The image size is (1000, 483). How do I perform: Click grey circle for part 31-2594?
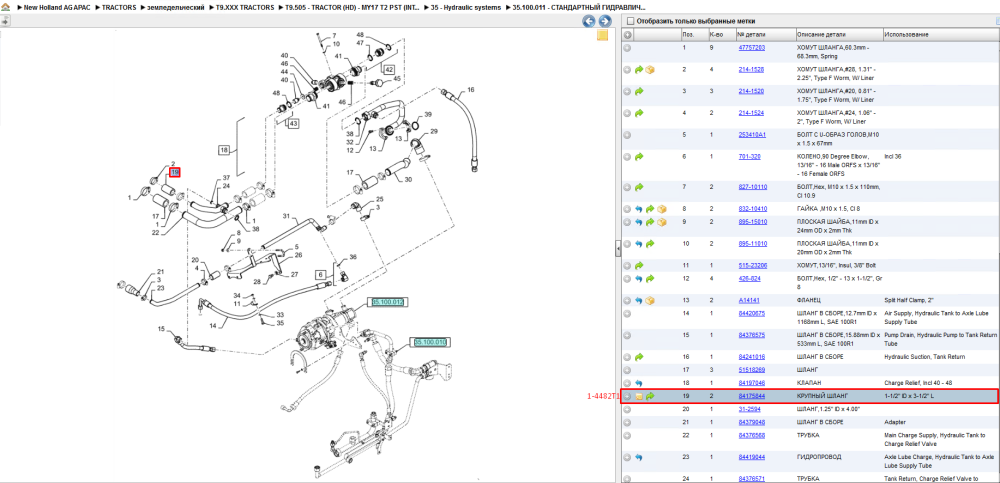(628, 410)
